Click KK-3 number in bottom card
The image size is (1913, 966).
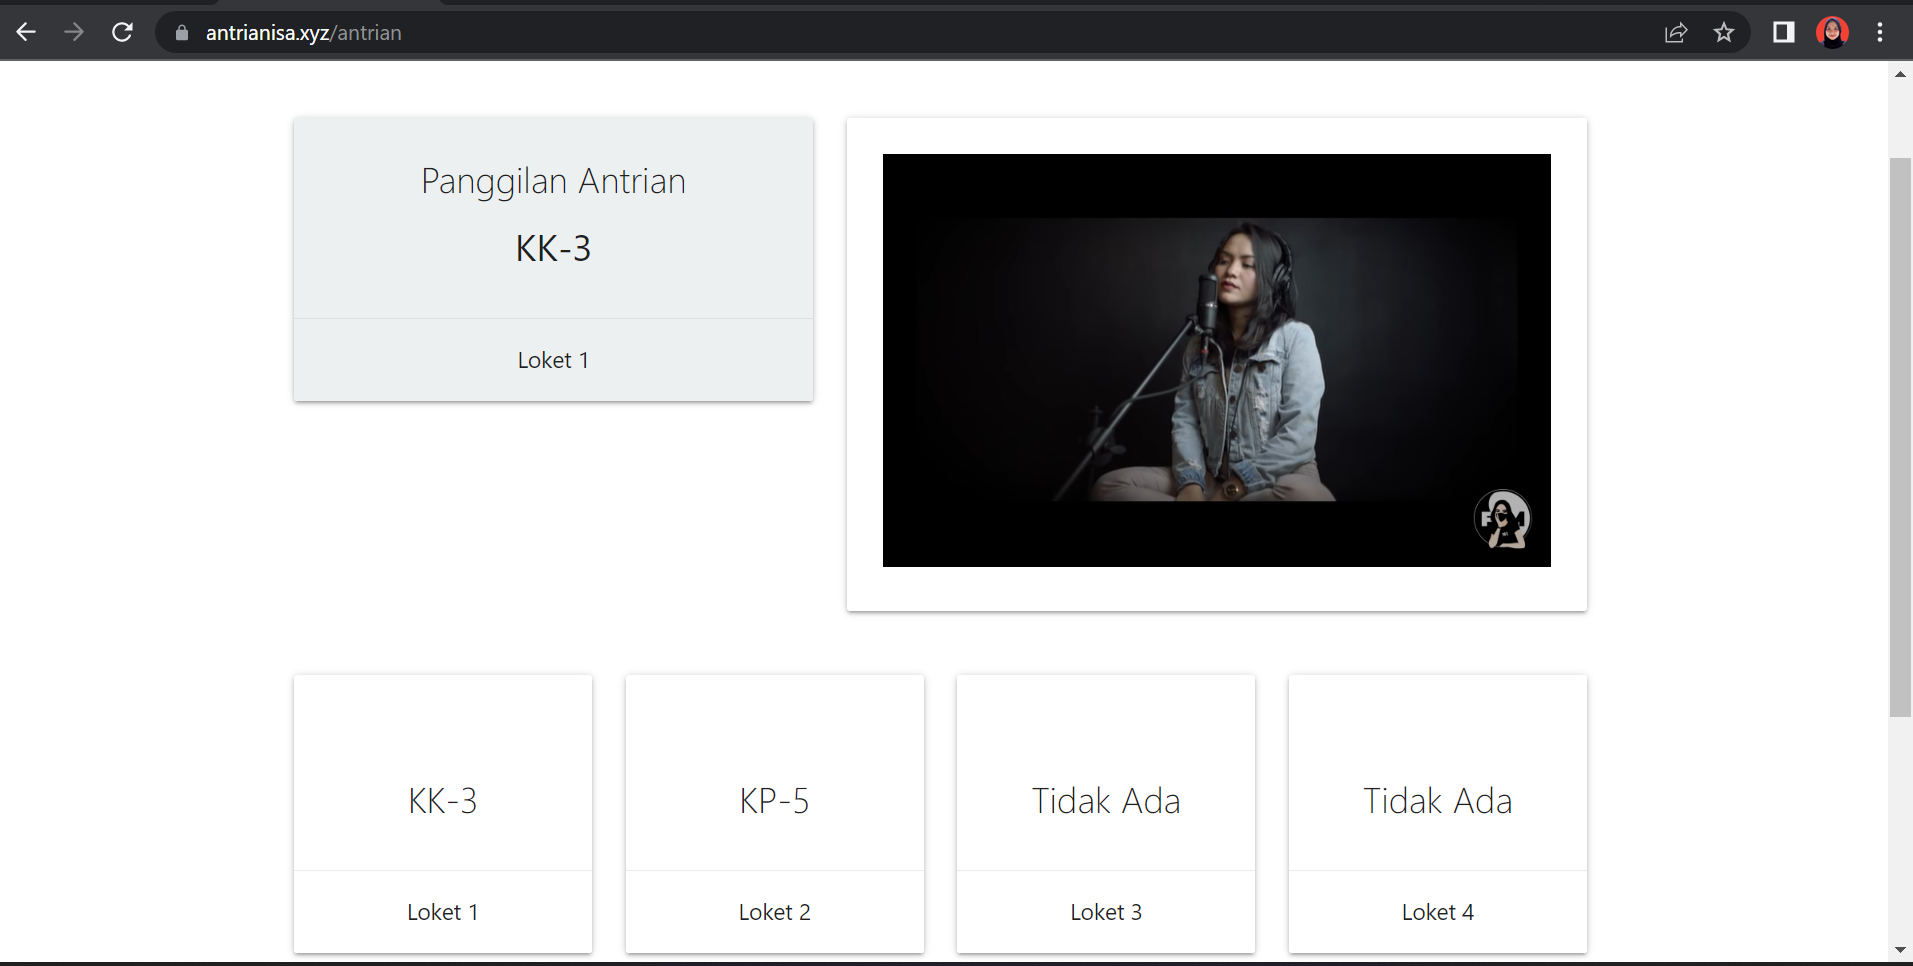click(443, 801)
